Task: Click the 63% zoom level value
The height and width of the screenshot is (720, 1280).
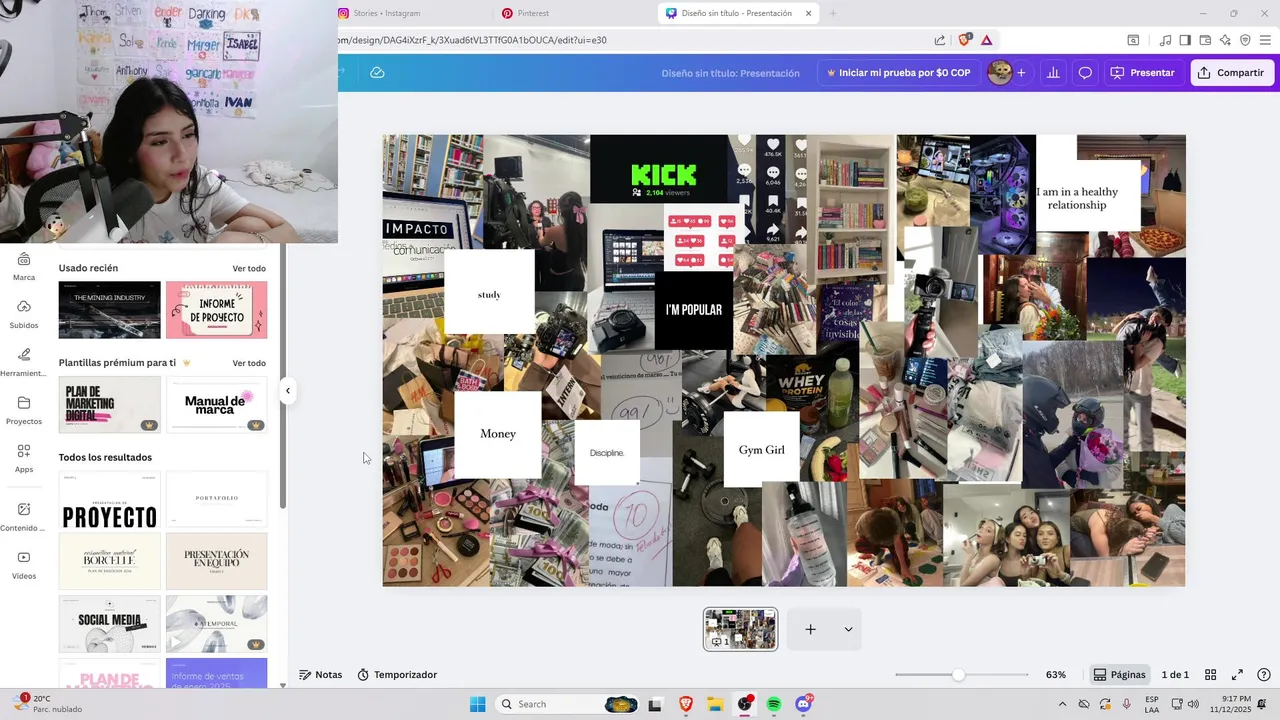Action: click(x=1056, y=675)
